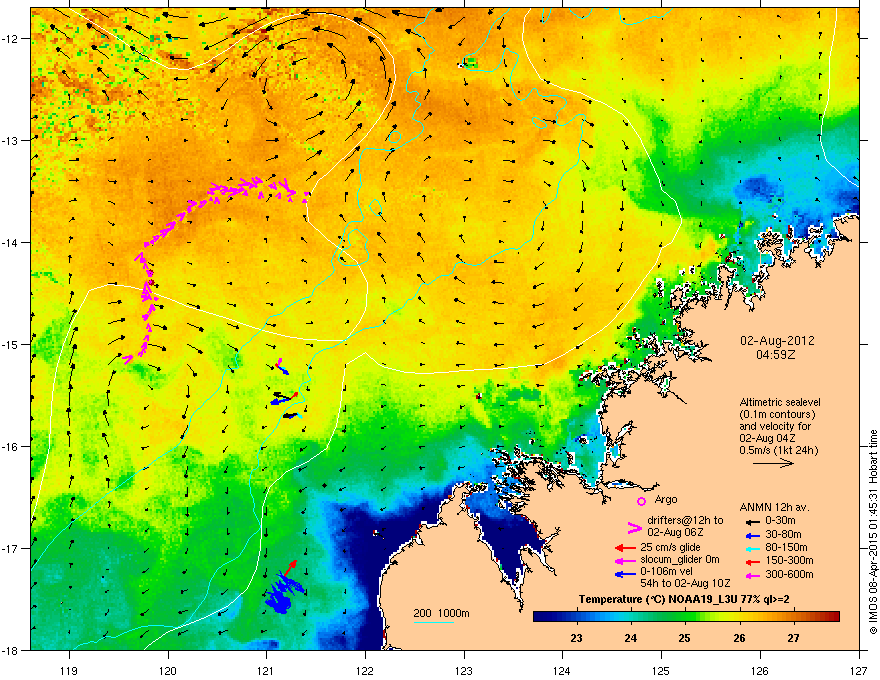Click the blue 30-80m ANMN legend arrow
Viewport: 880px width, 680px height.
pos(751,535)
